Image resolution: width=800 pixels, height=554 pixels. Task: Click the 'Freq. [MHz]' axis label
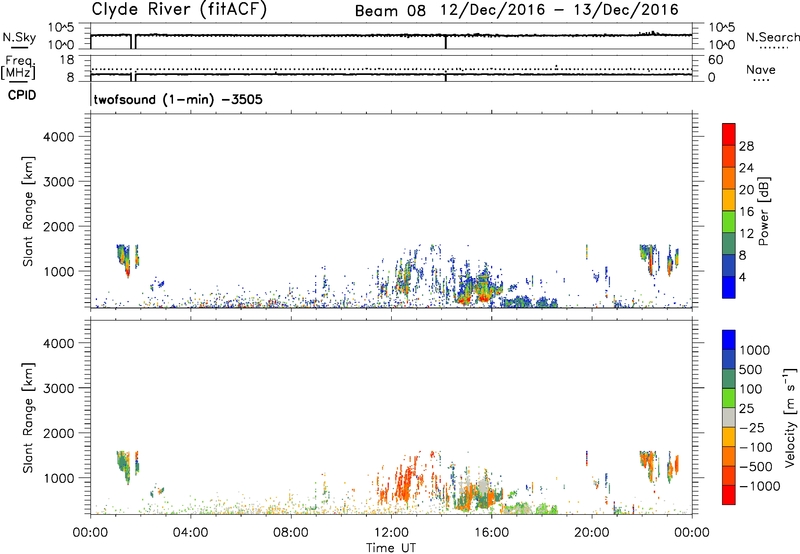(x=19, y=67)
